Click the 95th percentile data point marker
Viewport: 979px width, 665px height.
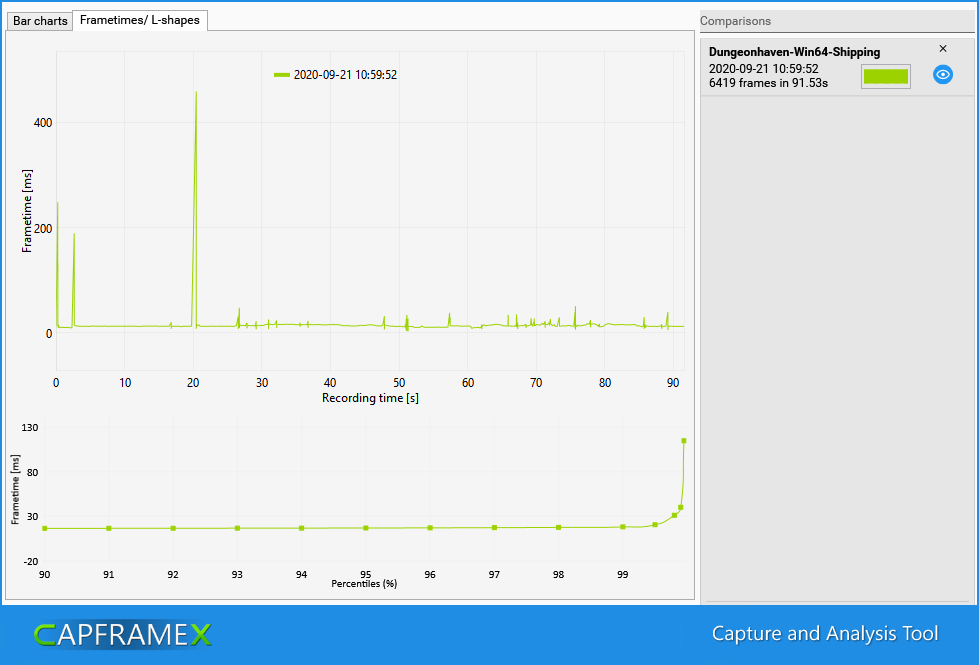pyautogui.click(x=366, y=528)
